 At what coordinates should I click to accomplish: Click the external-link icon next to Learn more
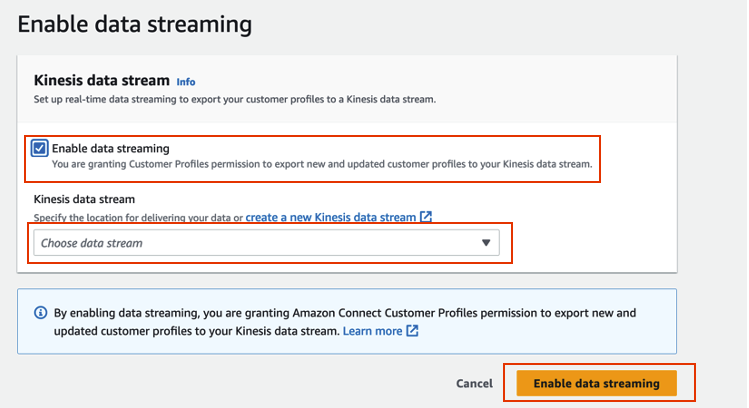point(413,330)
